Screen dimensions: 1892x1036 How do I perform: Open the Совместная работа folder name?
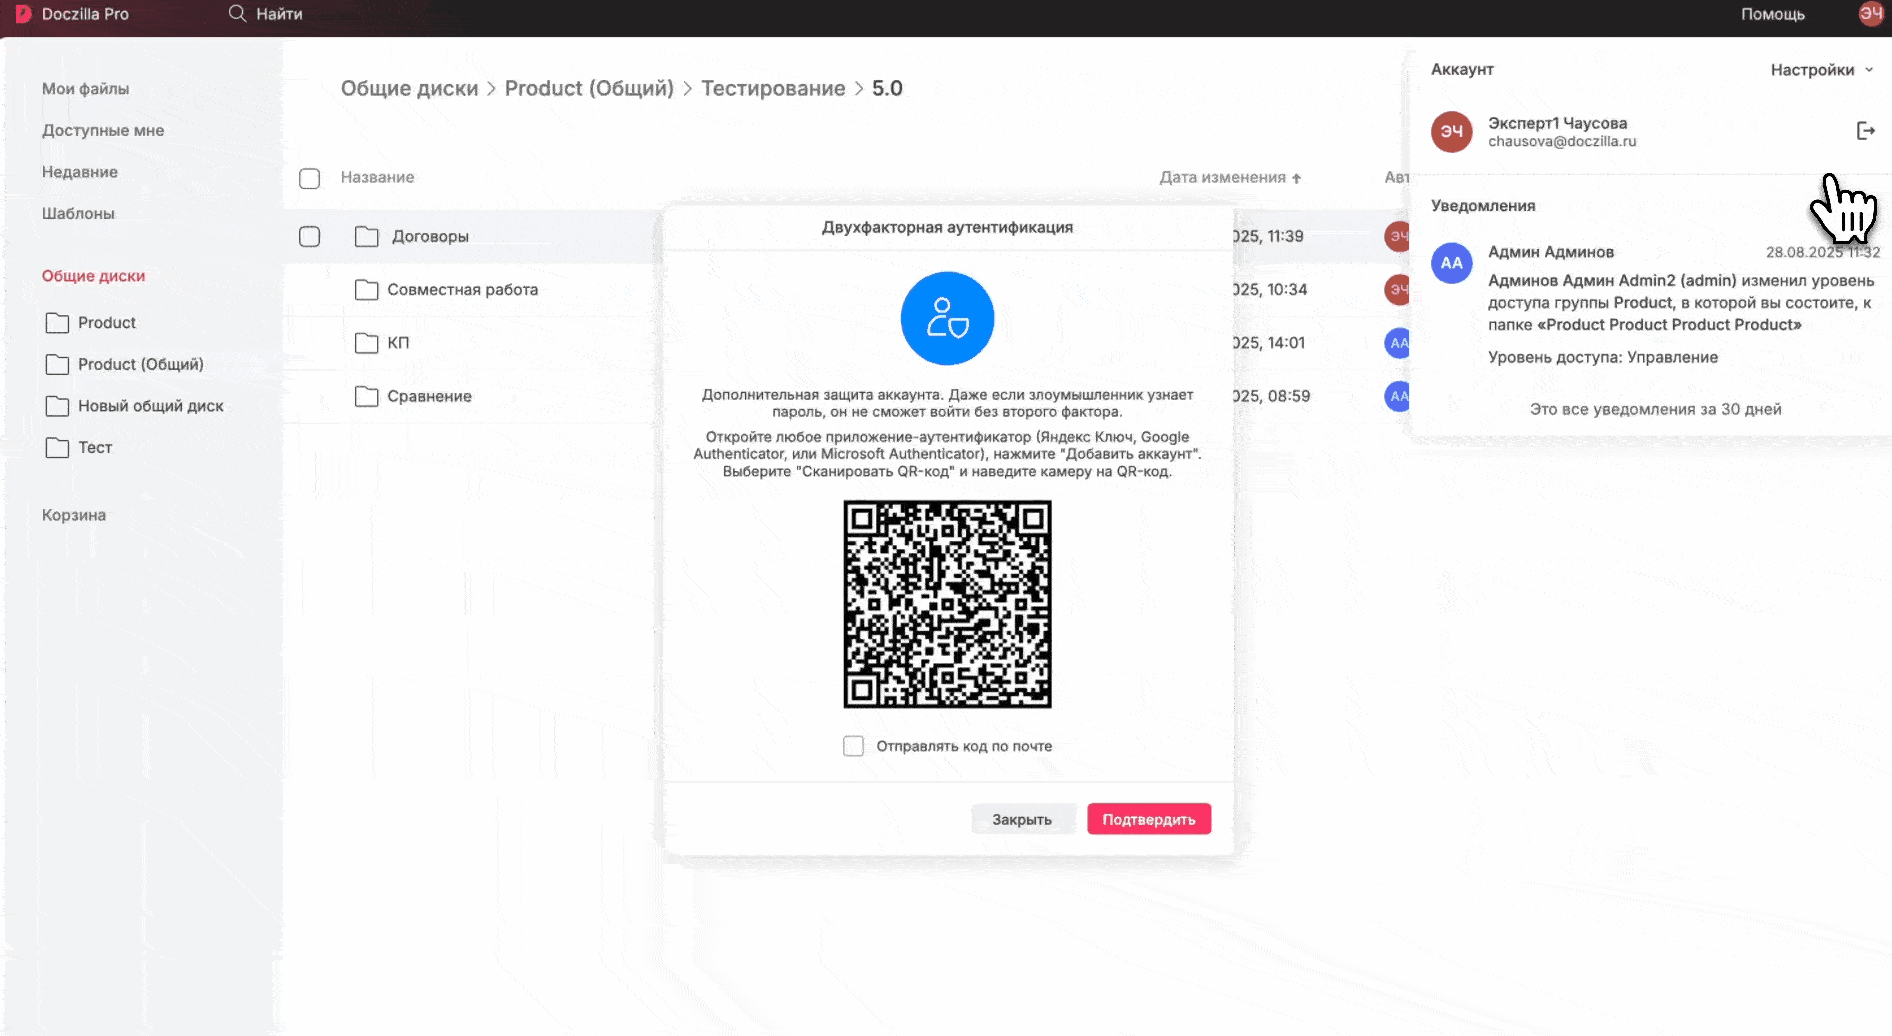pos(462,290)
